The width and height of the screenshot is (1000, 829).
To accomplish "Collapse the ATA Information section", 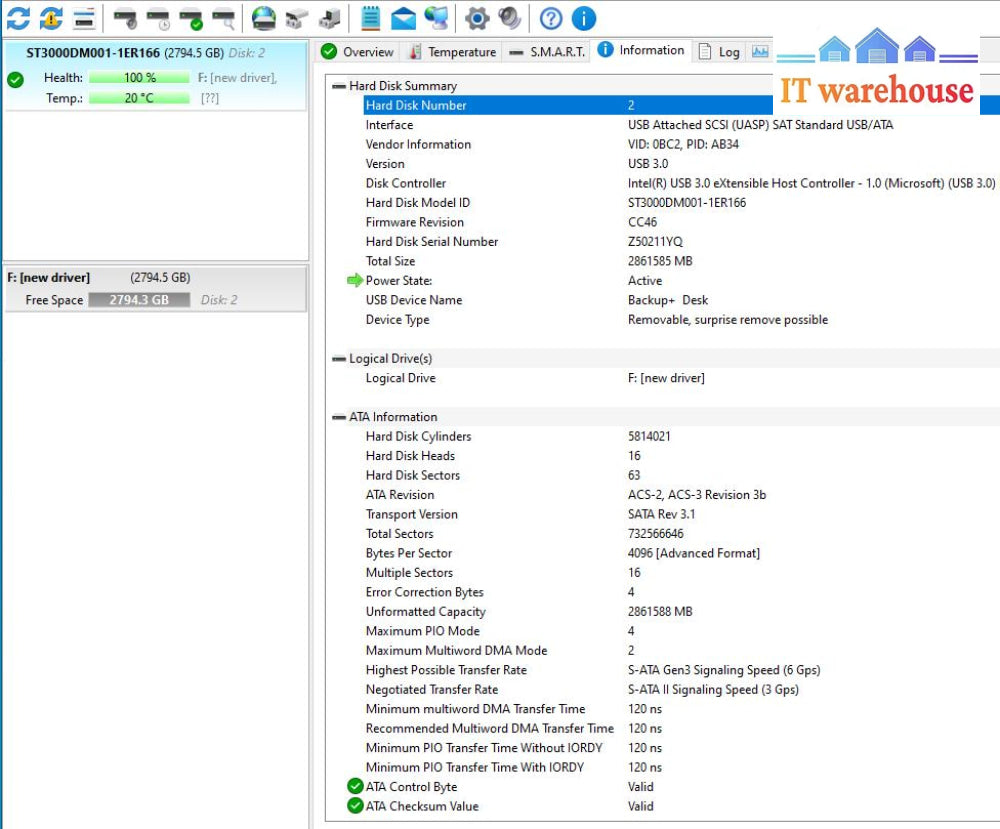I will point(339,417).
